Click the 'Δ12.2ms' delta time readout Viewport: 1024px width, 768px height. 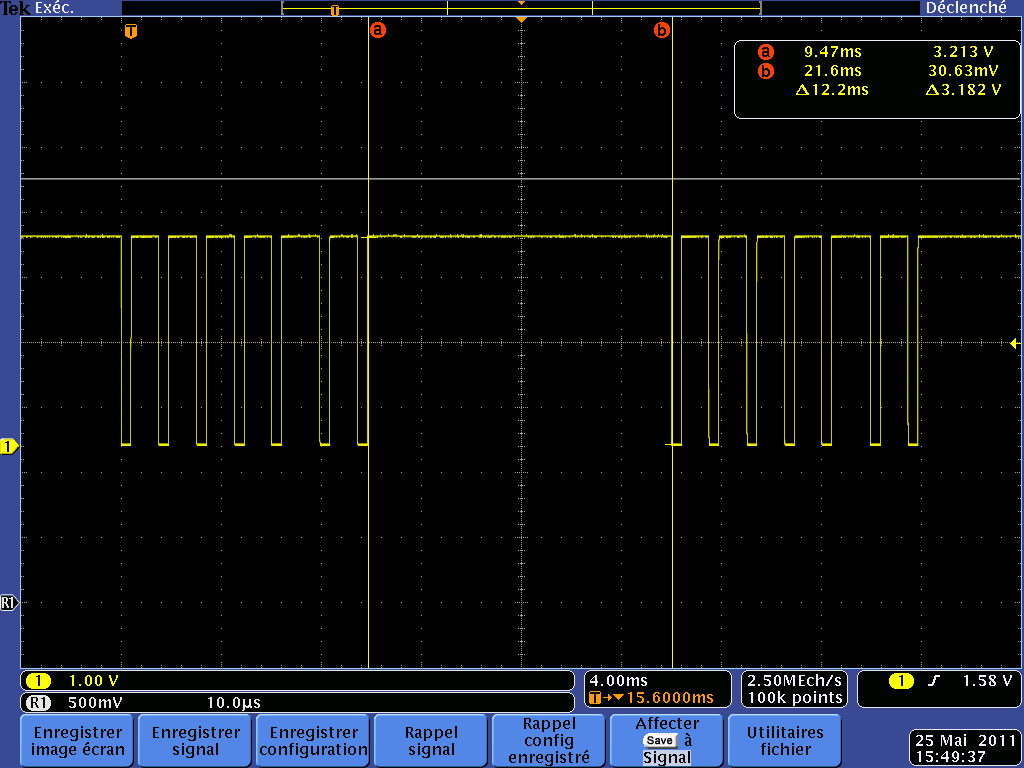[x=832, y=89]
